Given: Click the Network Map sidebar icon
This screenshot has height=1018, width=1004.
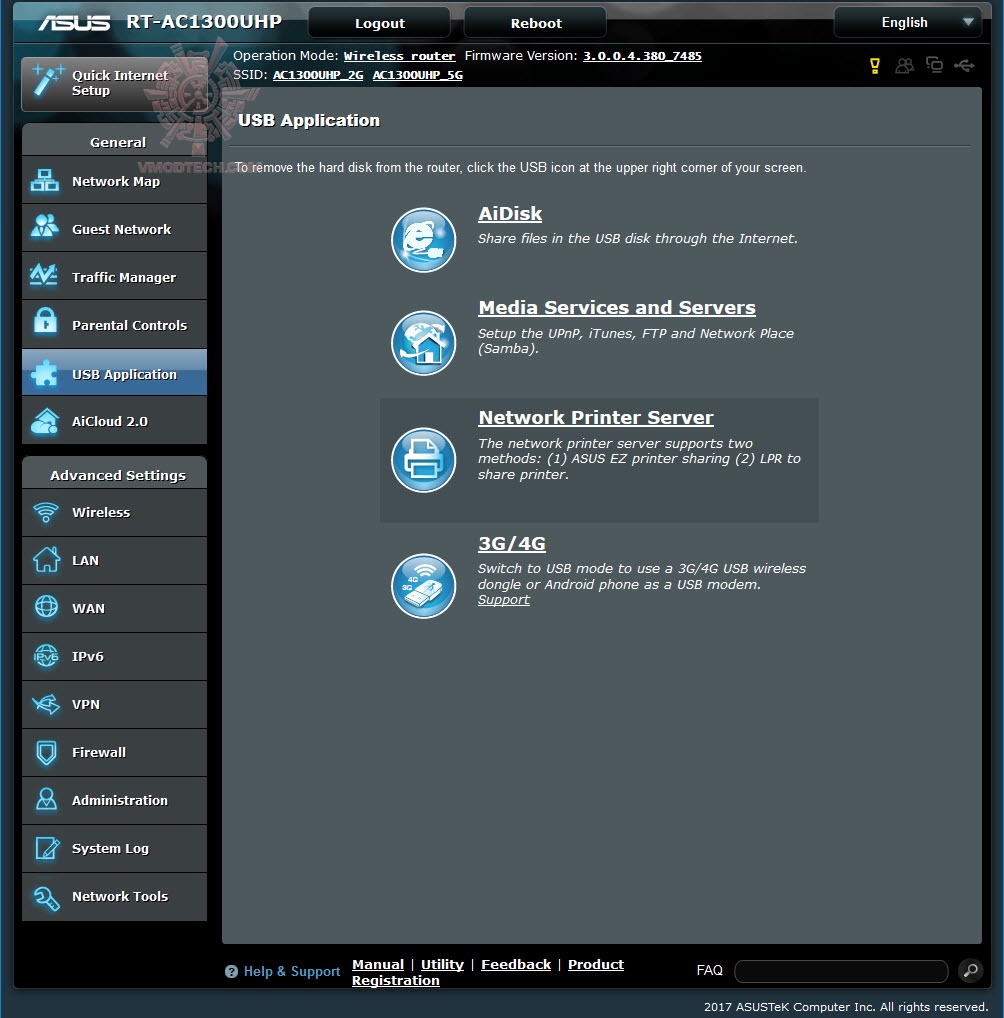Looking at the screenshot, I should [45, 180].
